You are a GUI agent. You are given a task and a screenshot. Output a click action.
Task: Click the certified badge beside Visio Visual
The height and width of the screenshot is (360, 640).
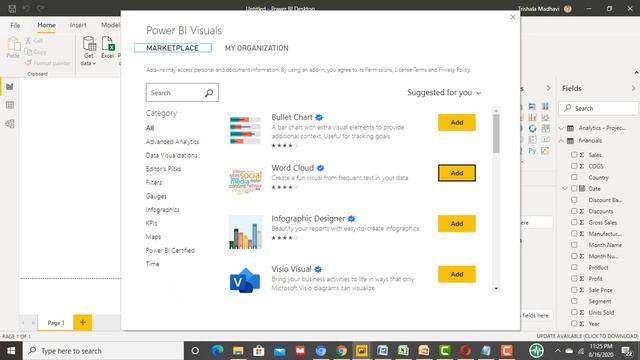(x=318, y=269)
